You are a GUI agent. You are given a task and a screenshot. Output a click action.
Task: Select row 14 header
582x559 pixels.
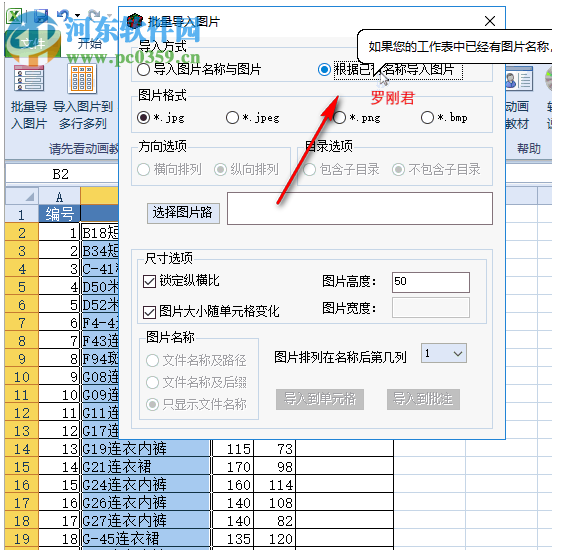22,449
